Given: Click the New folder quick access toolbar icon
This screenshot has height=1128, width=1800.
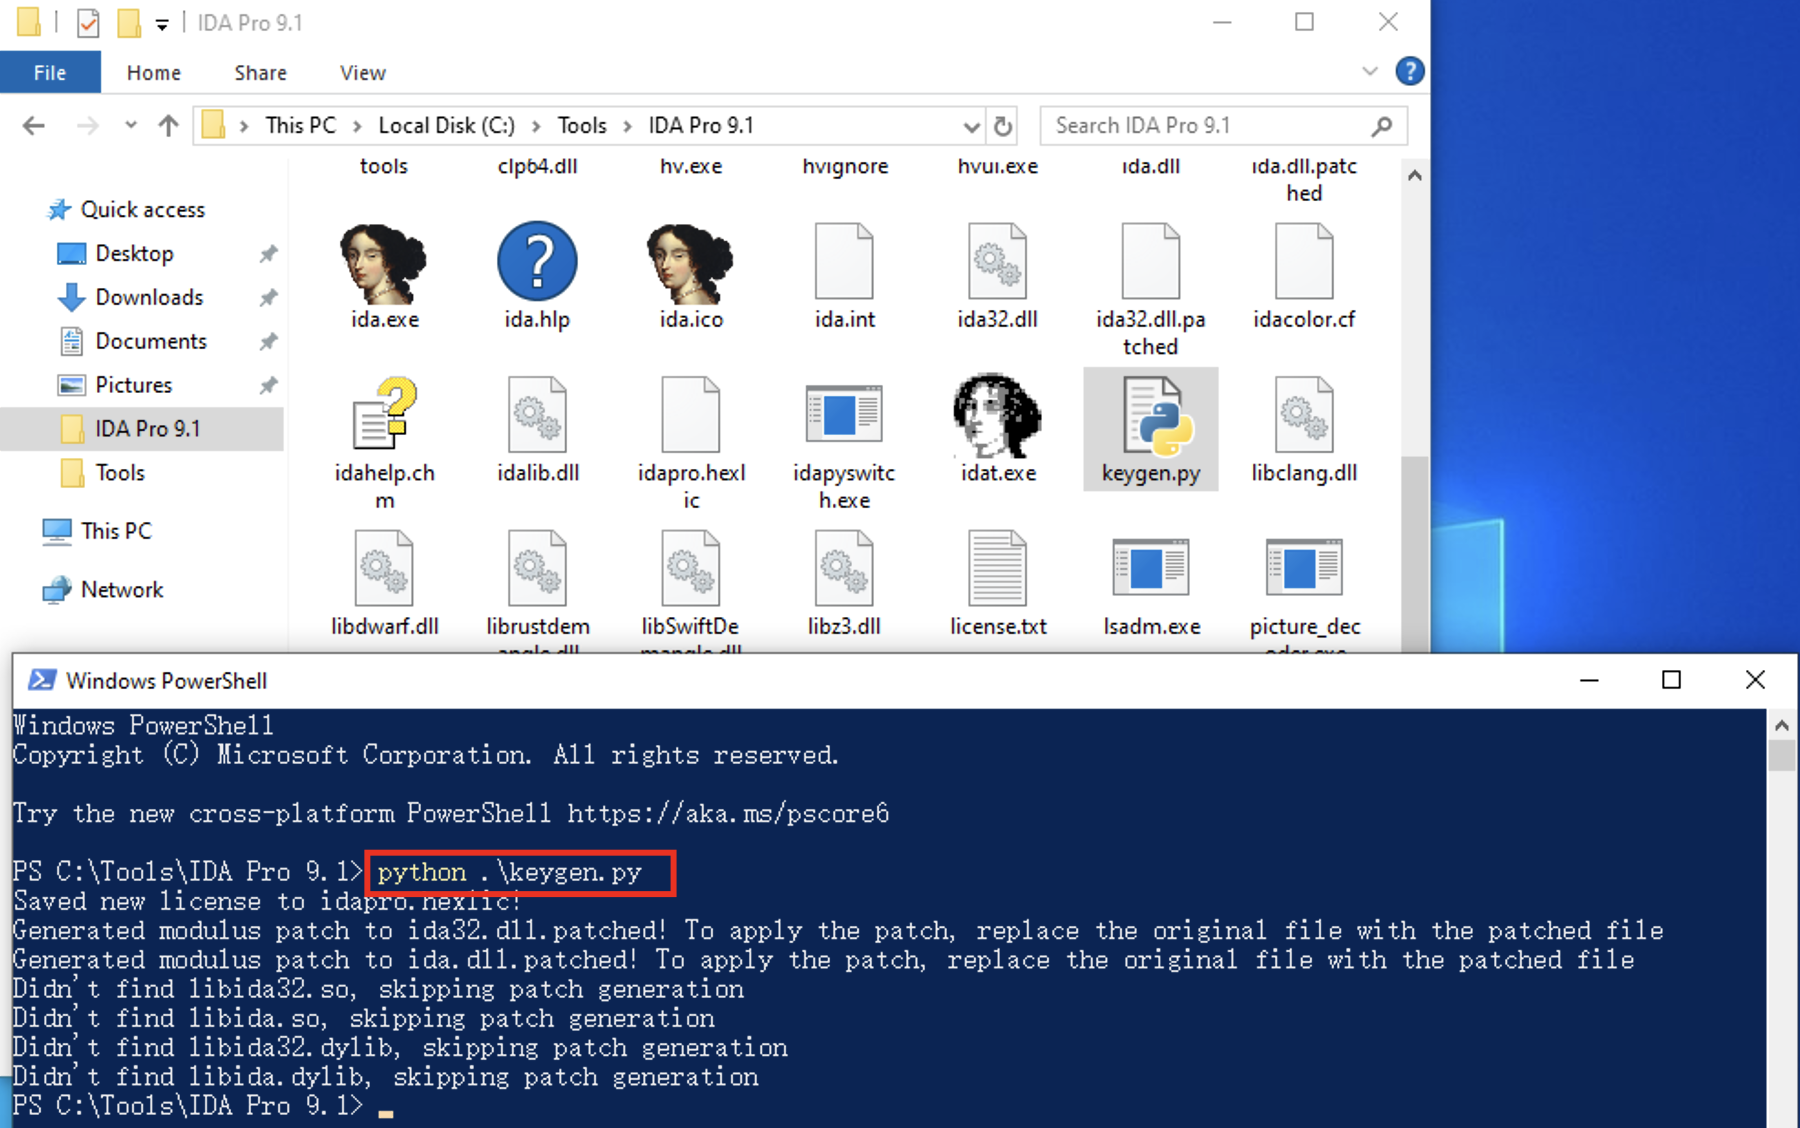Looking at the screenshot, I should click(129, 22).
